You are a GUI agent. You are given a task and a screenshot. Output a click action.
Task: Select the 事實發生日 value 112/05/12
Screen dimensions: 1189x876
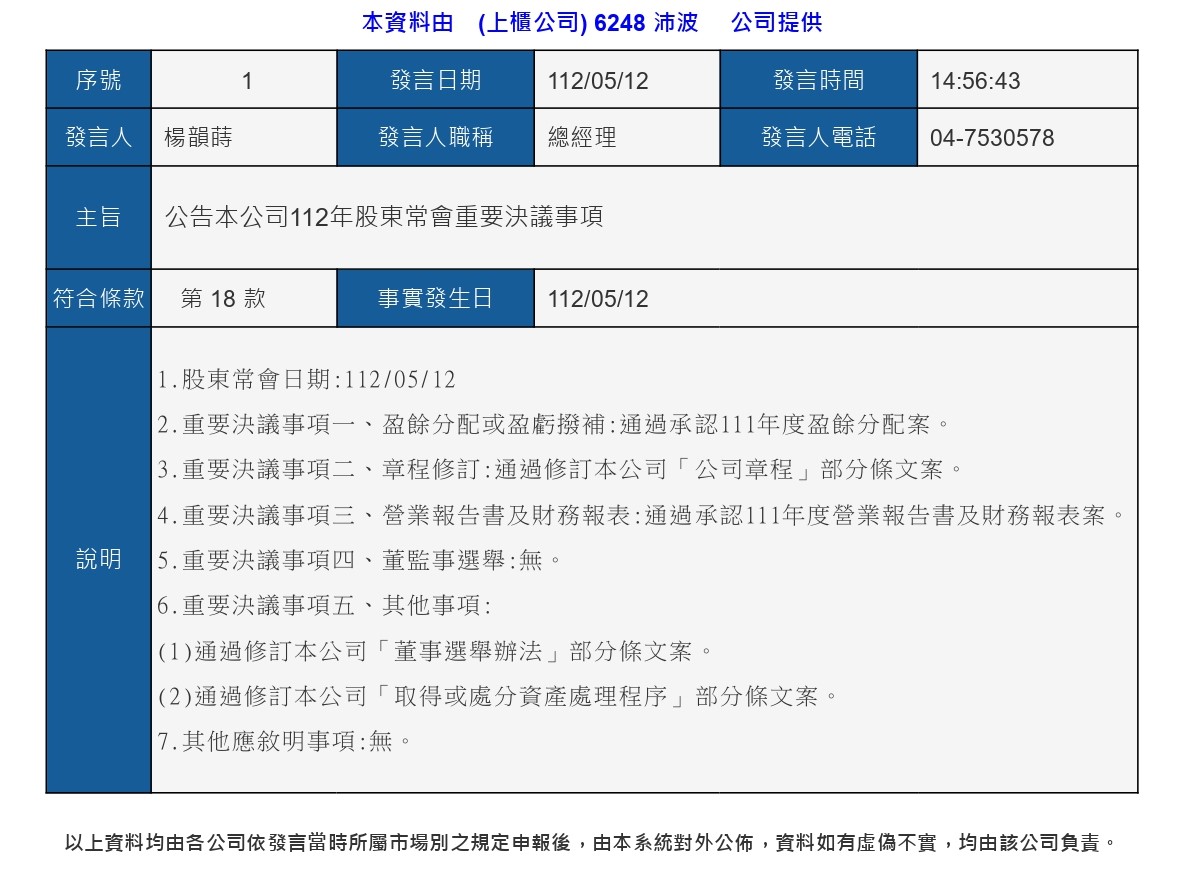(x=598, y=299)
